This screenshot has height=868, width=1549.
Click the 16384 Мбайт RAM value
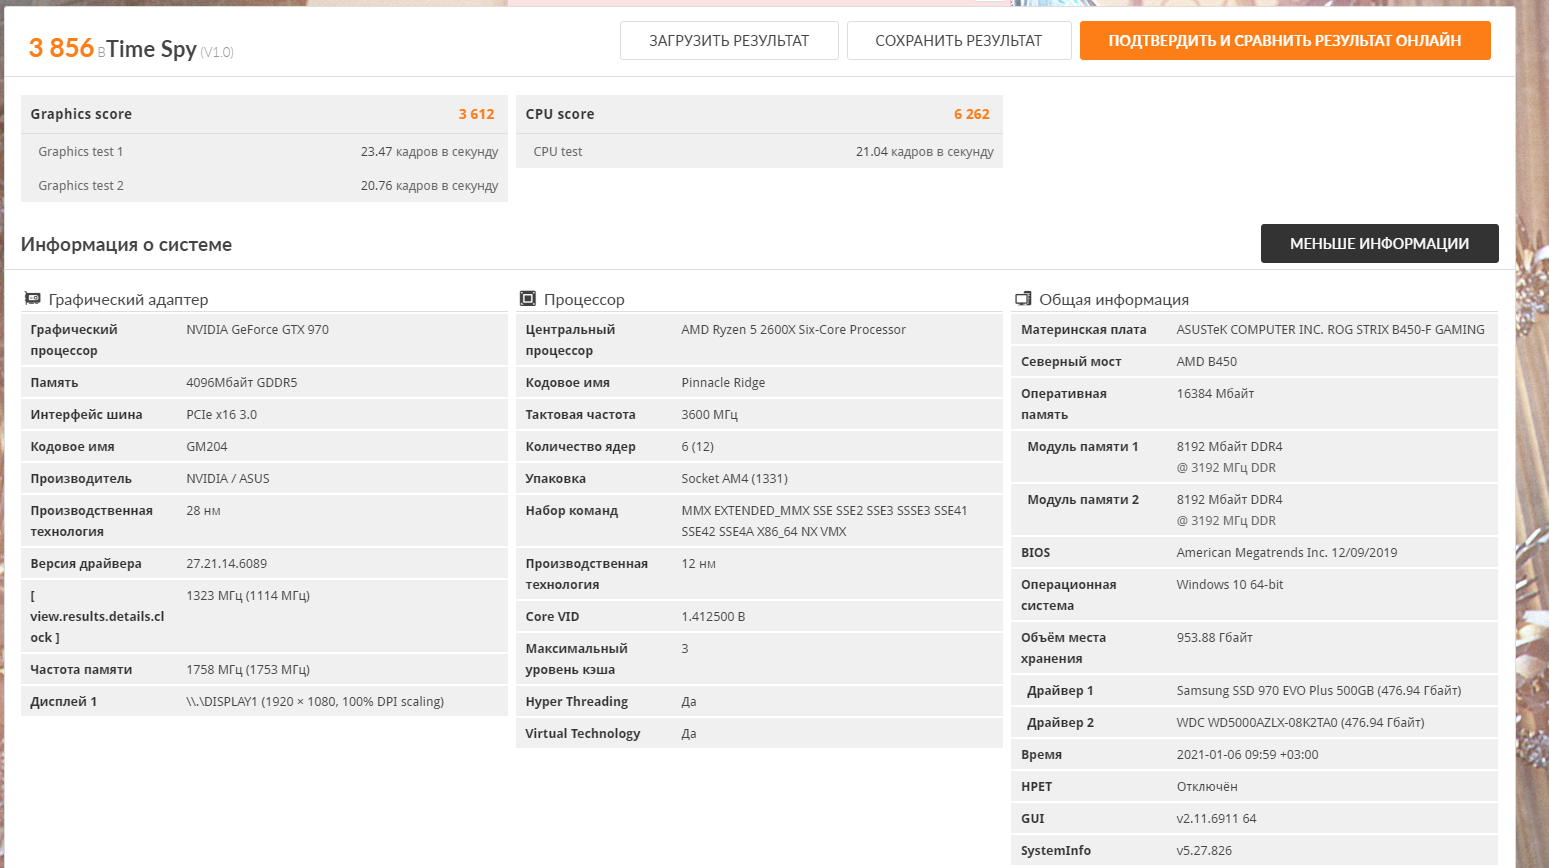pos(1215,394)
